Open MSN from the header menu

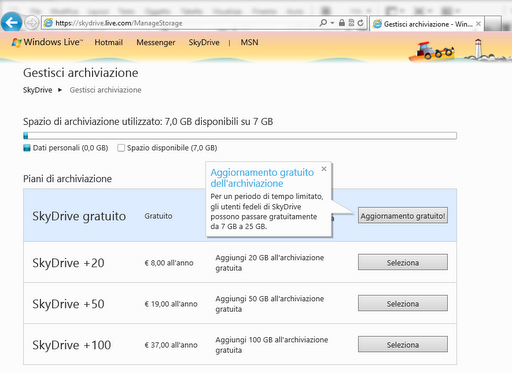pyautogui.click(x=249, y=42)
